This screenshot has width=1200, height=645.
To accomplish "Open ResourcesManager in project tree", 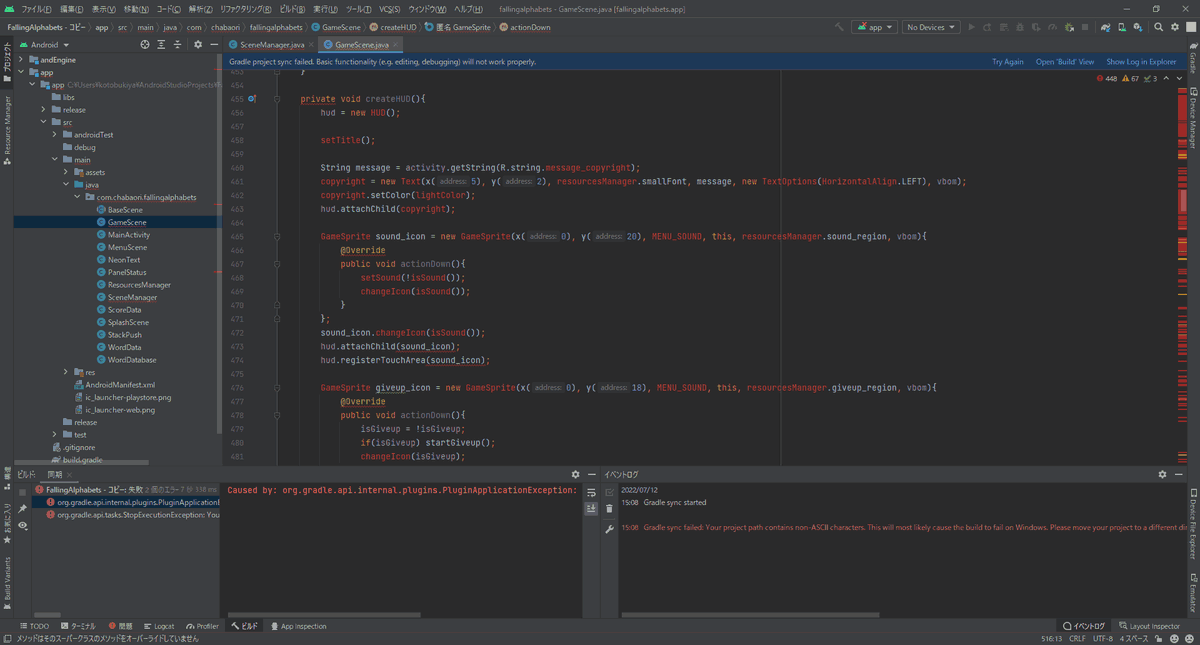I will [x=139, y=285].
